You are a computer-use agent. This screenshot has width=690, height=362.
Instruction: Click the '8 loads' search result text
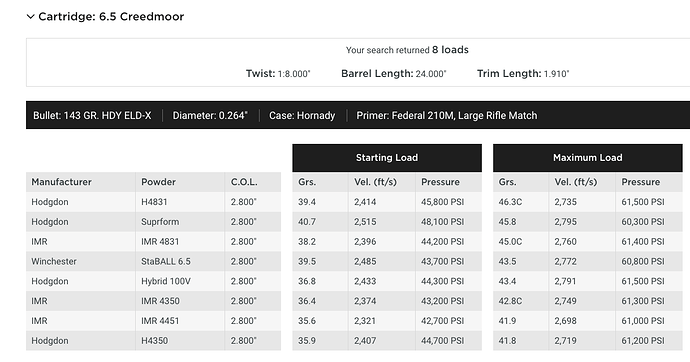tap(450, 50)
